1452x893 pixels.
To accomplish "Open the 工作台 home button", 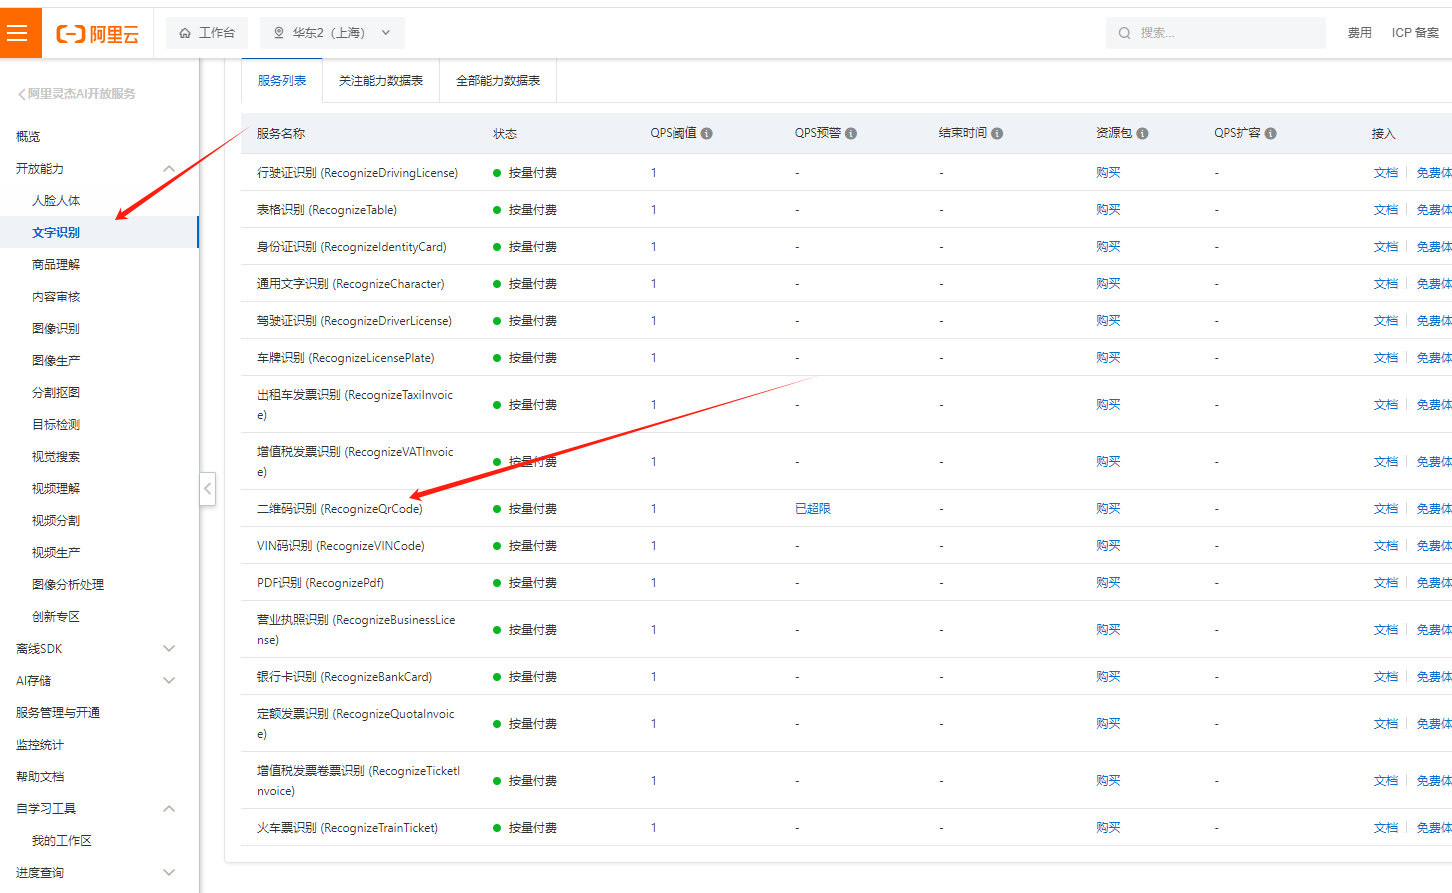I will point(207,33).
